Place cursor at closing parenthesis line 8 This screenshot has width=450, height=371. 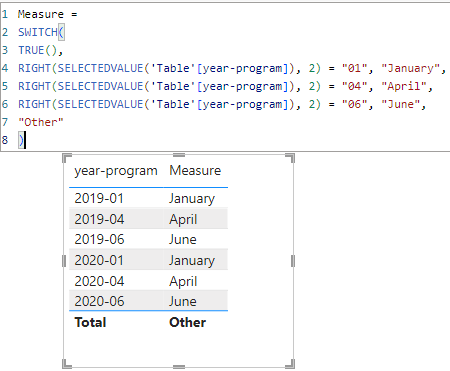tap(21, 140)
